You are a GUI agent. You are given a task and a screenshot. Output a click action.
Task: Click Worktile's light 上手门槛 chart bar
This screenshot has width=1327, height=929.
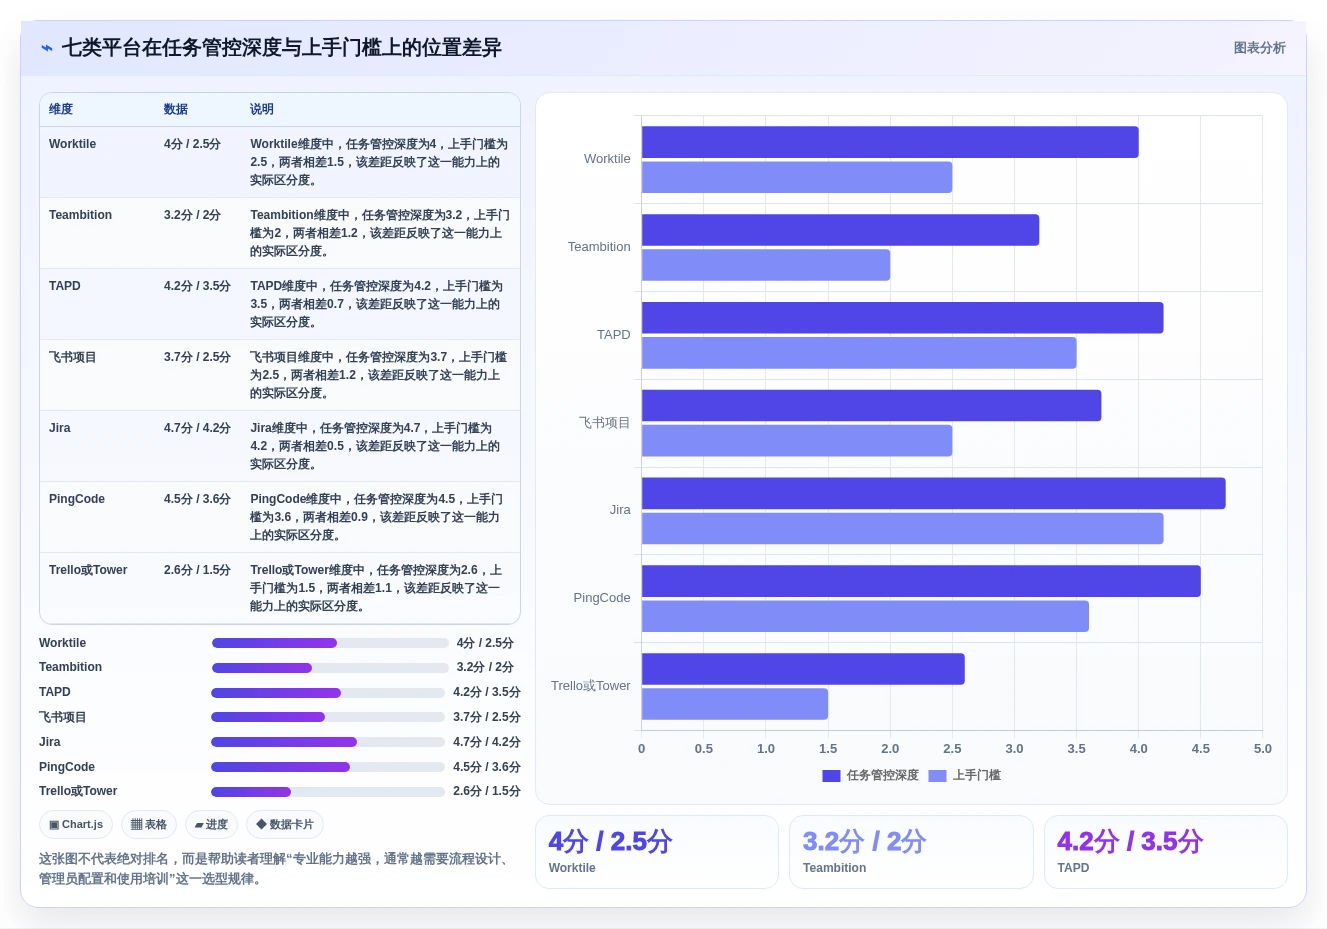[x=797, y=177]
